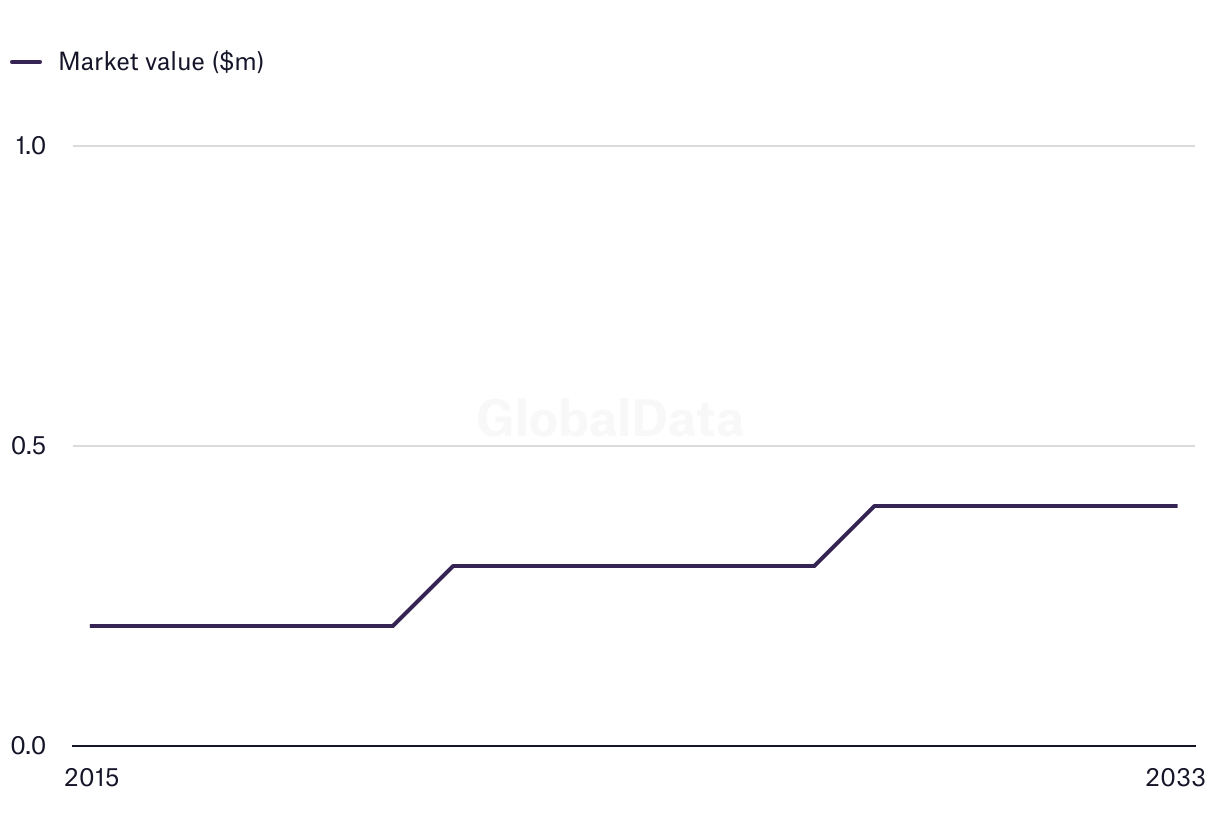Toggle the Market value ($m) legend label
Image resolution: width=1220 pixels, height=836 pixels.
161,61
